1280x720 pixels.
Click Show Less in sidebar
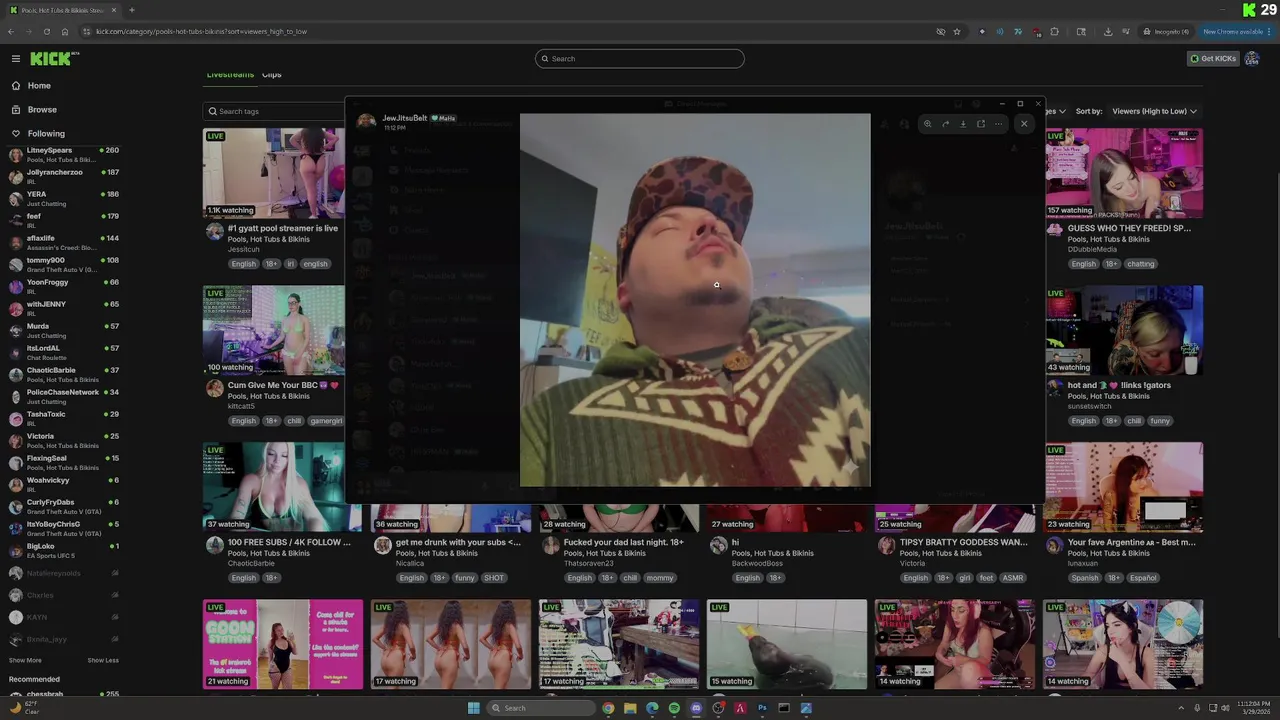pyautogui.click(x=103, y=660)
